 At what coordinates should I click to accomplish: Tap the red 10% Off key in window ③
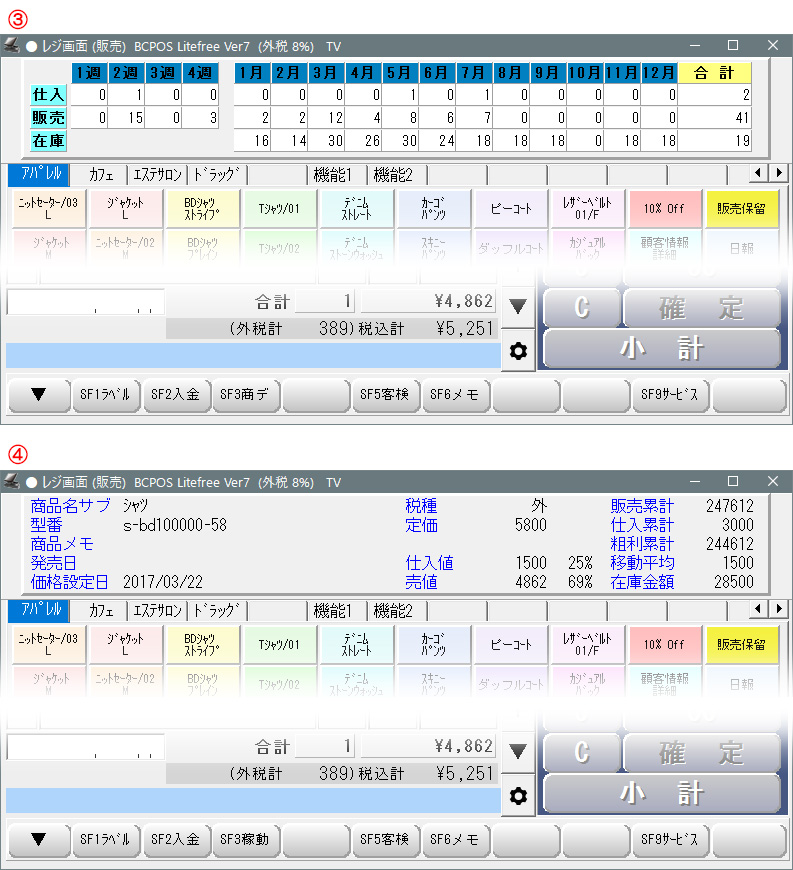[664, 209]
